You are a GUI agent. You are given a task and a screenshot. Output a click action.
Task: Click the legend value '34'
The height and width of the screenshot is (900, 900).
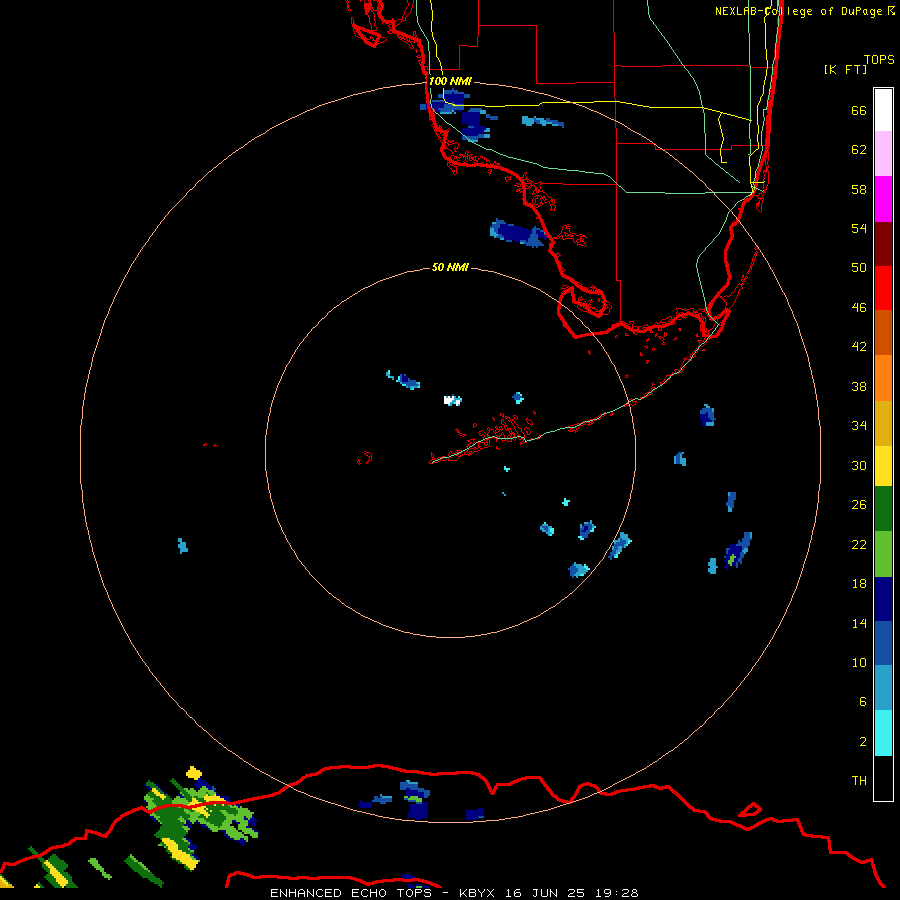click(859, 426)
